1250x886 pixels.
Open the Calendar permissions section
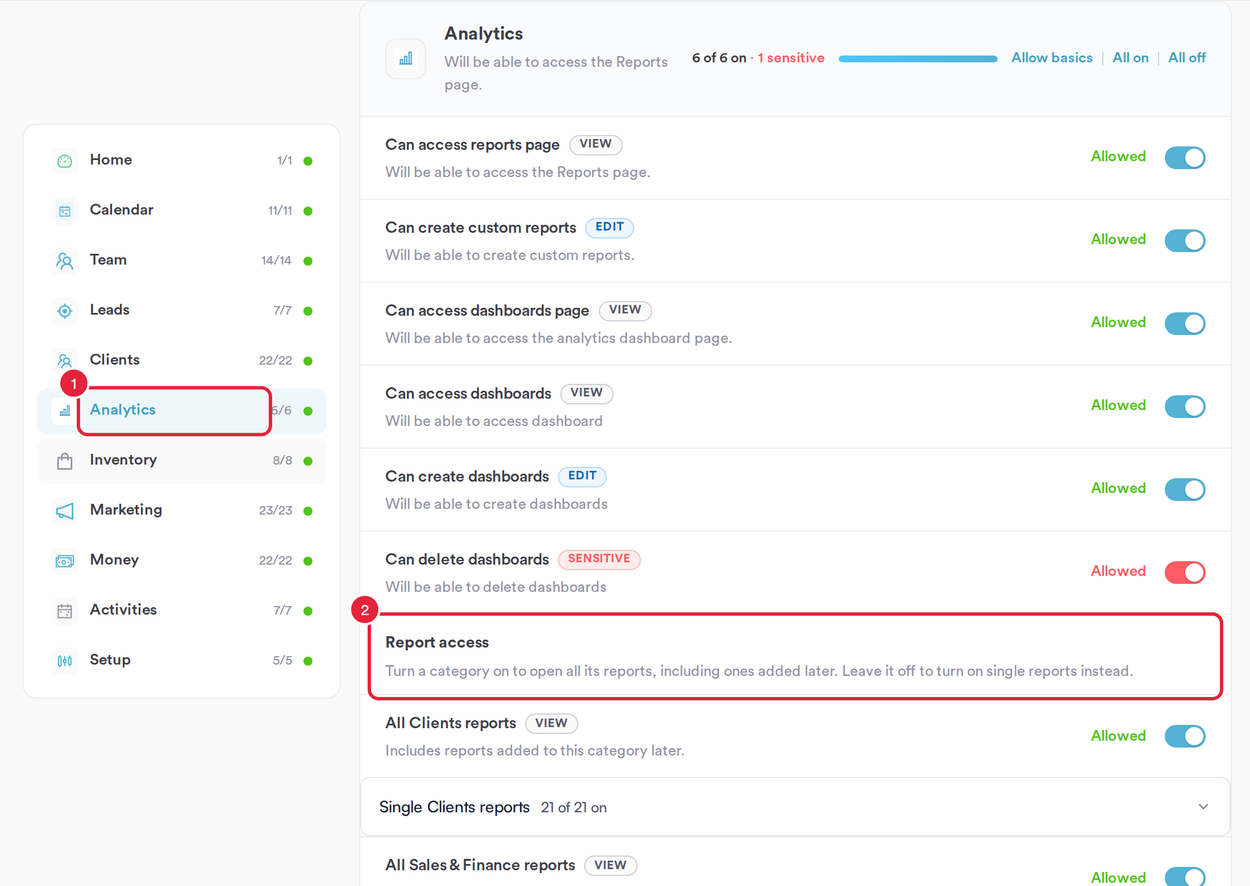182,210
